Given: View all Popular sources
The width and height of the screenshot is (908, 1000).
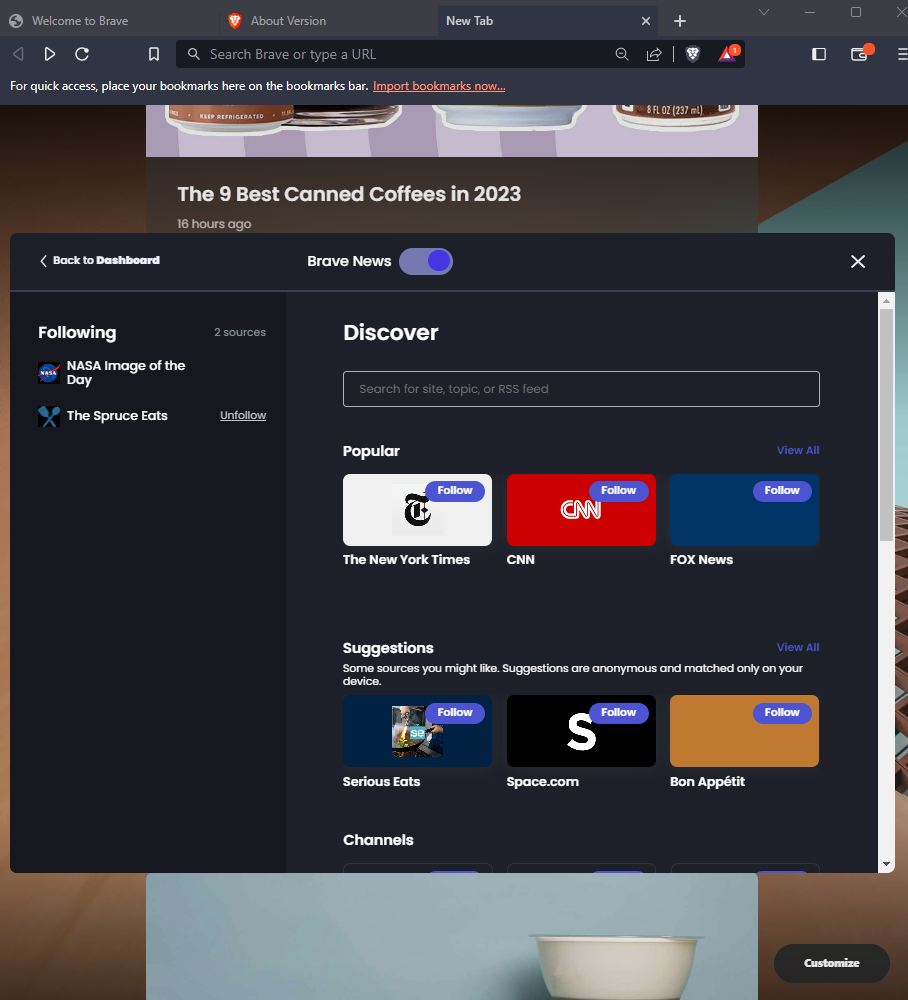Looking at the screenshot, I should tap(798, 450).
